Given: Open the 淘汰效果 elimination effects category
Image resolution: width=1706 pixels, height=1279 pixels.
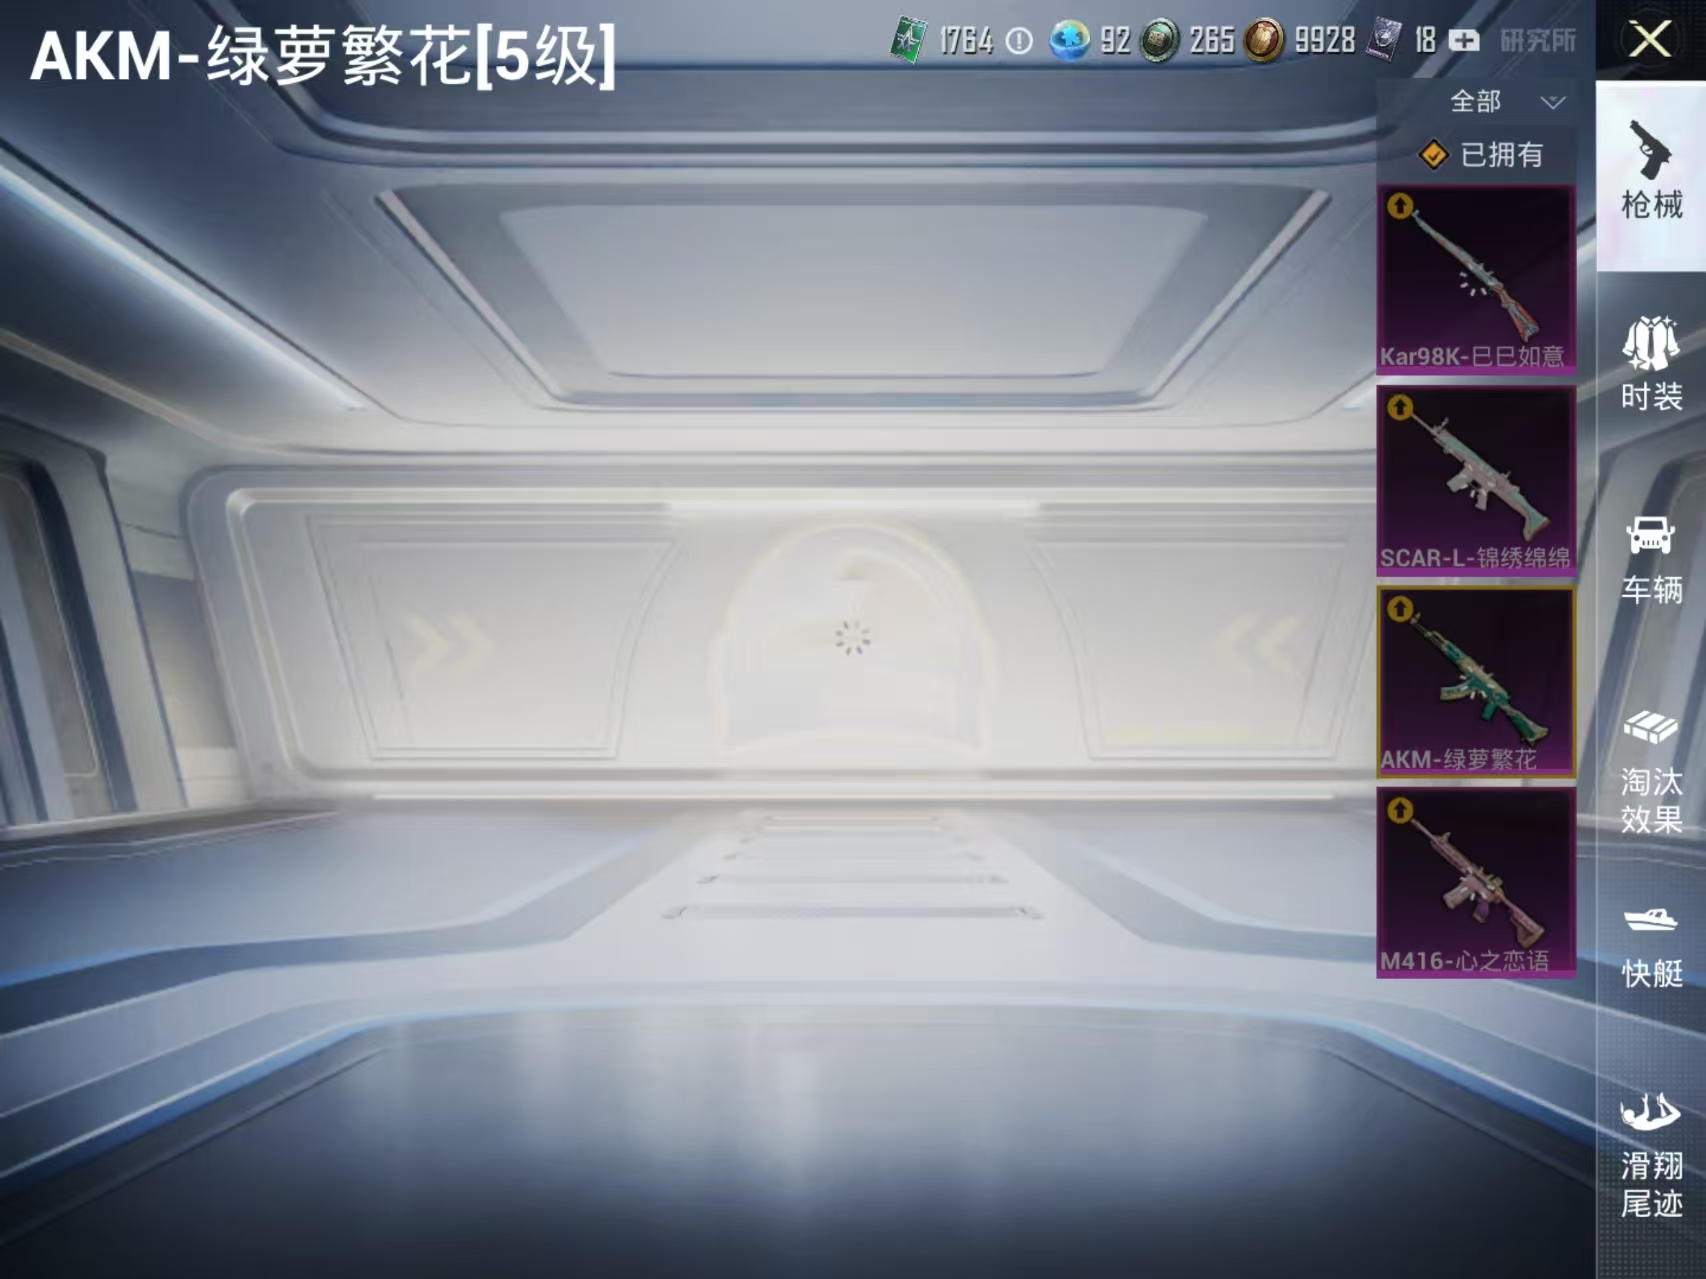Looking at the screenshot, I should click(x=1651, y=772).
